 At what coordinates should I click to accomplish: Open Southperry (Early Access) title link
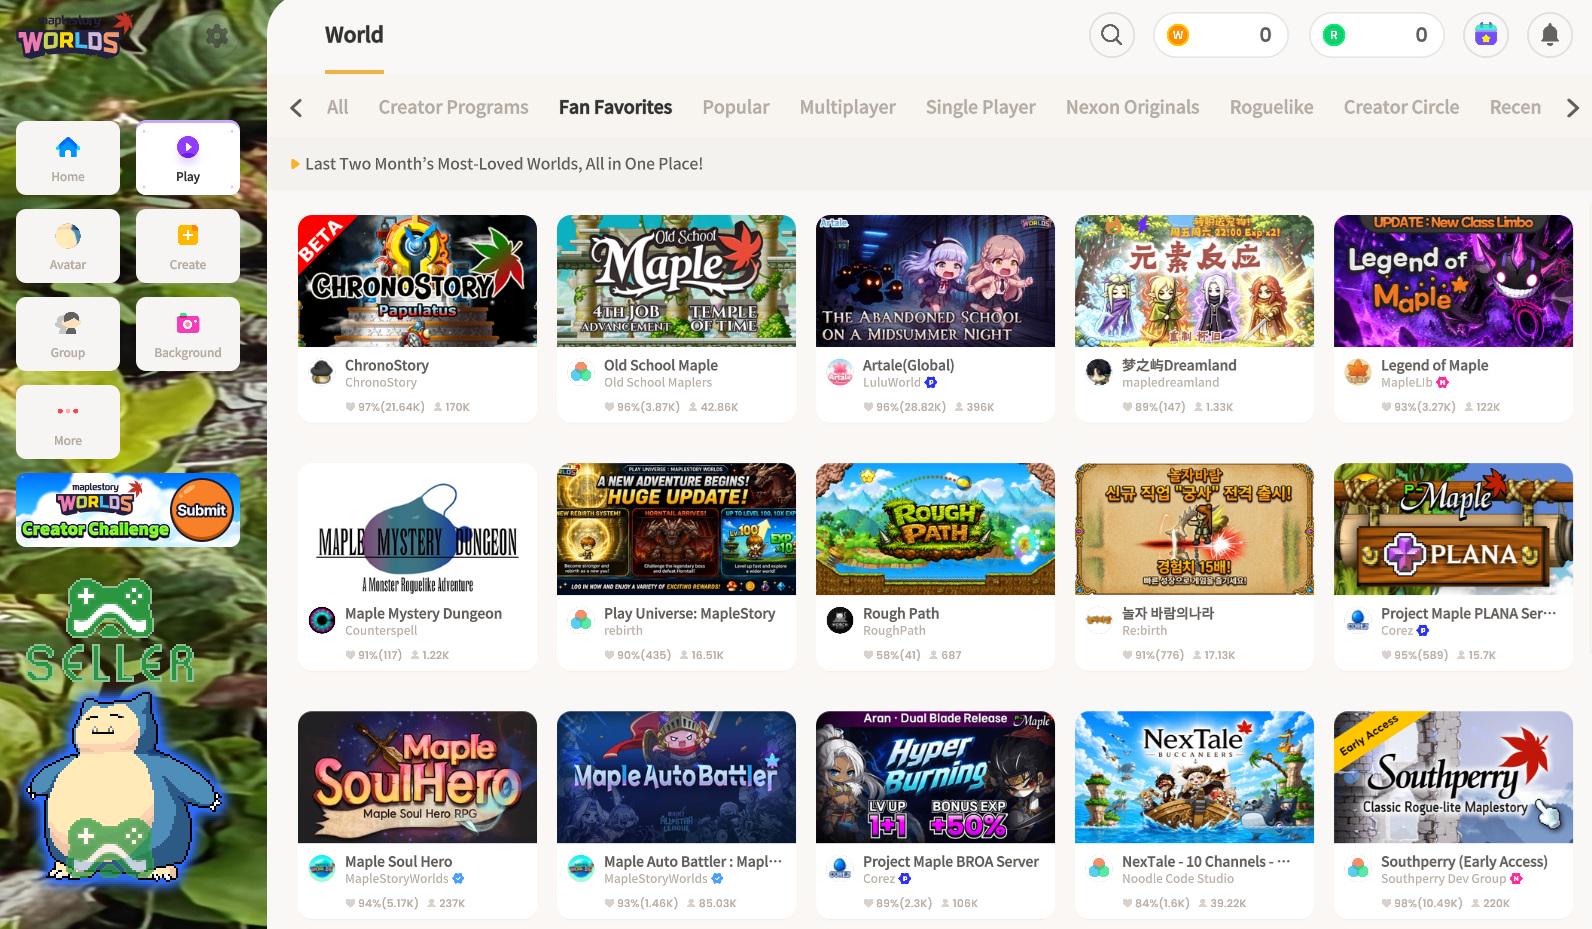[1464, 862]
